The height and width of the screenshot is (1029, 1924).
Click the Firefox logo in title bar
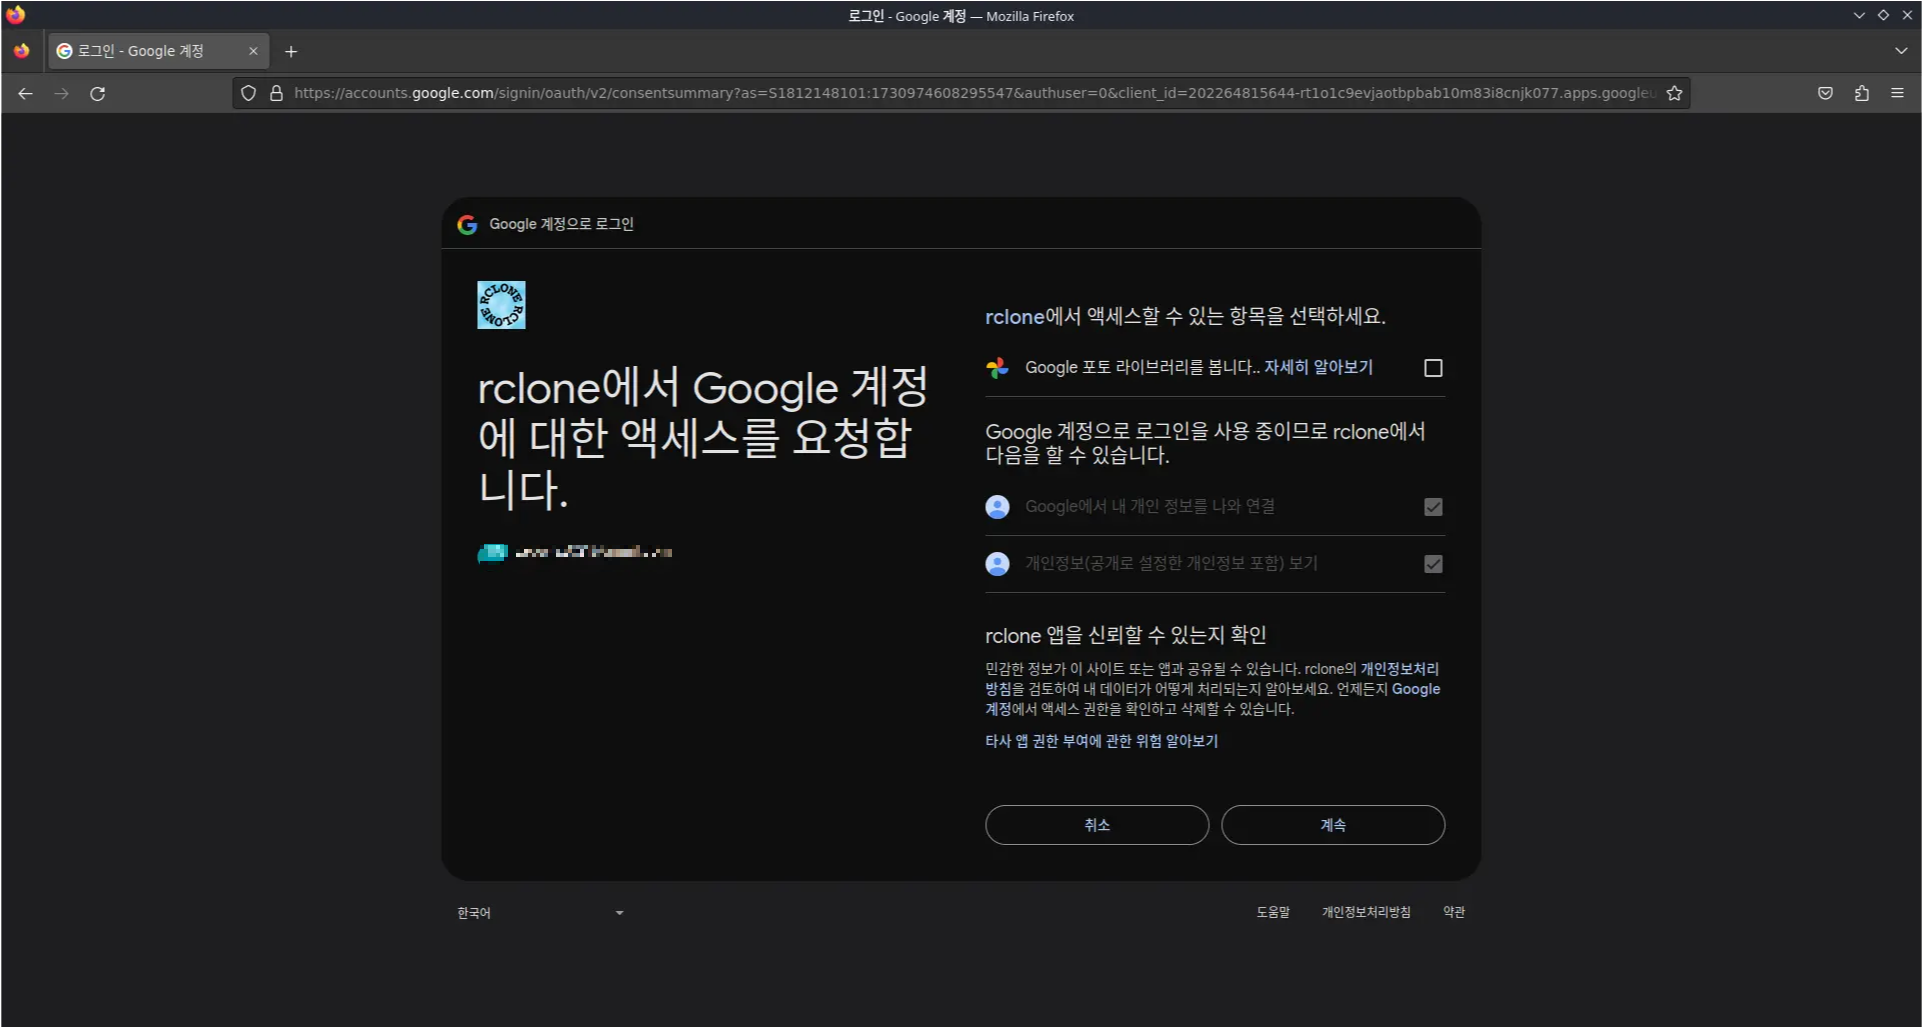[x=15, y=15]
